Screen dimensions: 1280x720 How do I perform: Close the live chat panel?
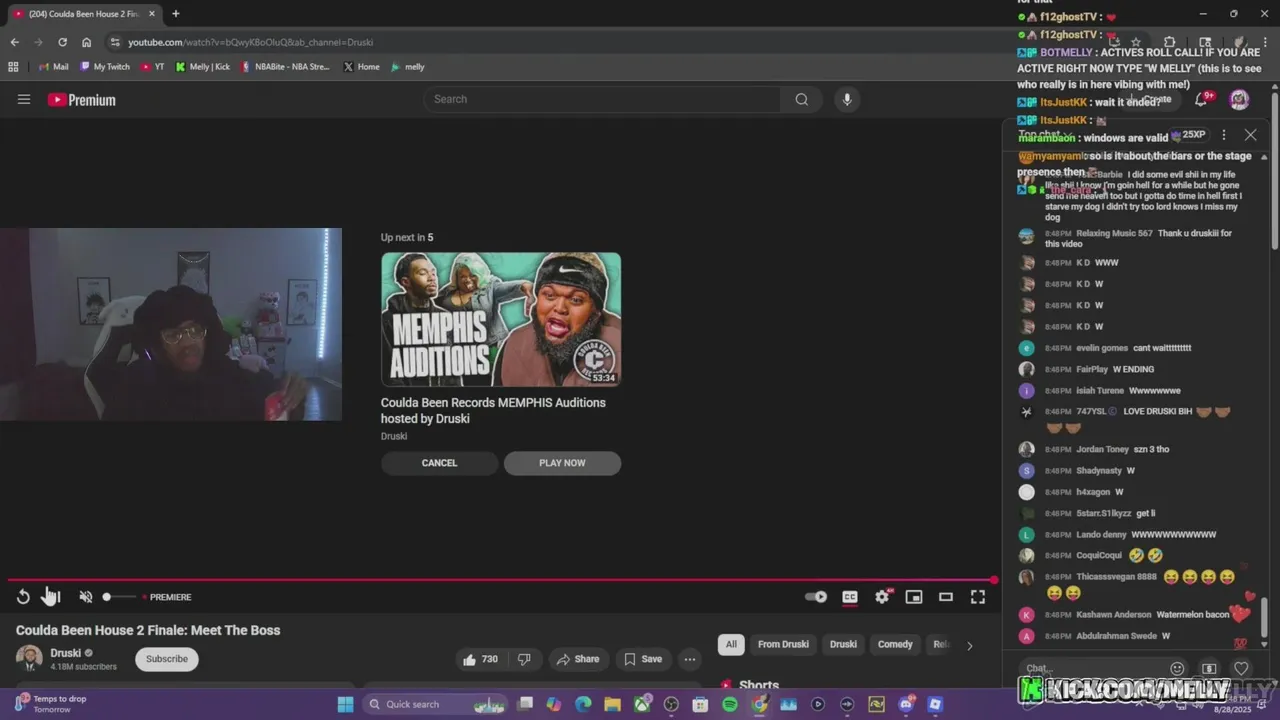tap(1250, 134)
